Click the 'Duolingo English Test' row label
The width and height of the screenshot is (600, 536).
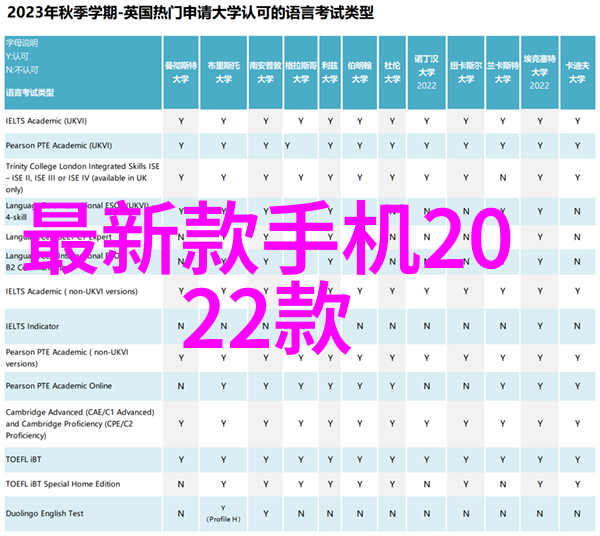coord(44,513)
